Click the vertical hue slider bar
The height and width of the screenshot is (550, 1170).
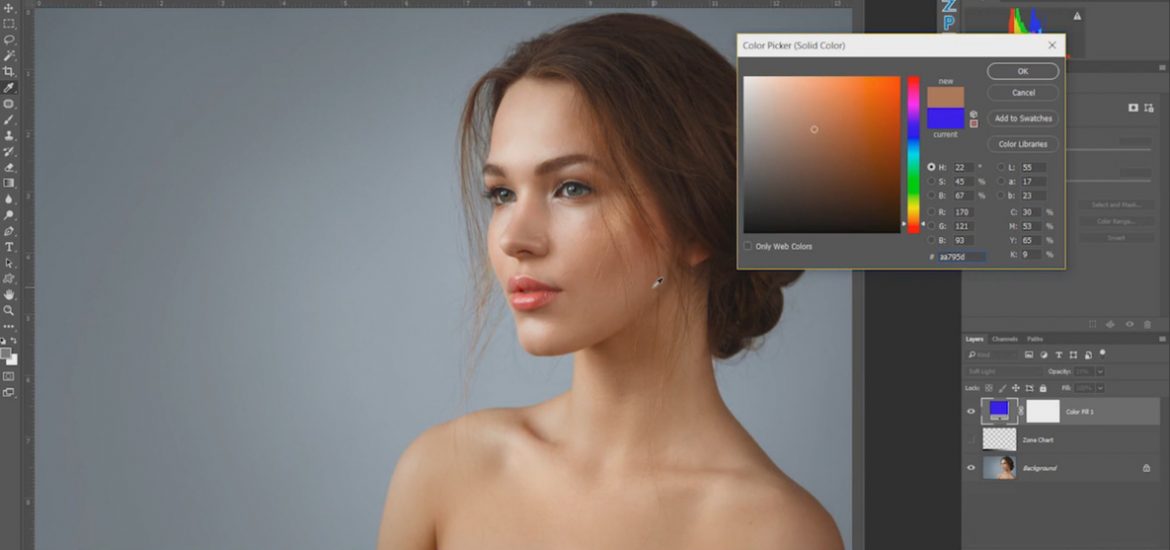tap(913, 154)
